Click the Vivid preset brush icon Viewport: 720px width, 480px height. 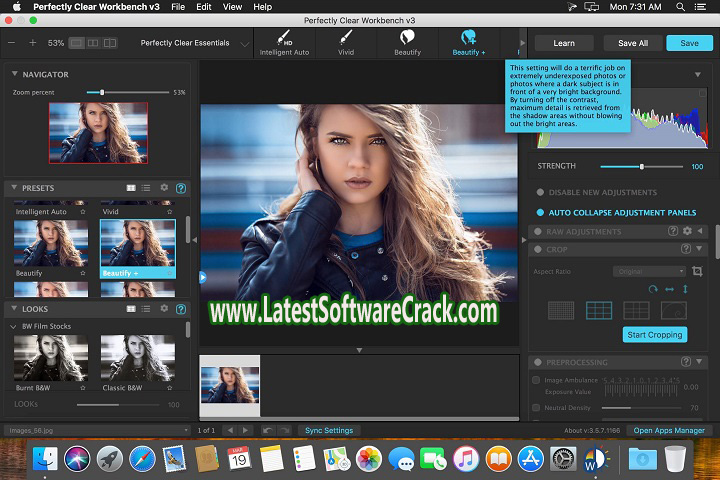tap(346, 36)
